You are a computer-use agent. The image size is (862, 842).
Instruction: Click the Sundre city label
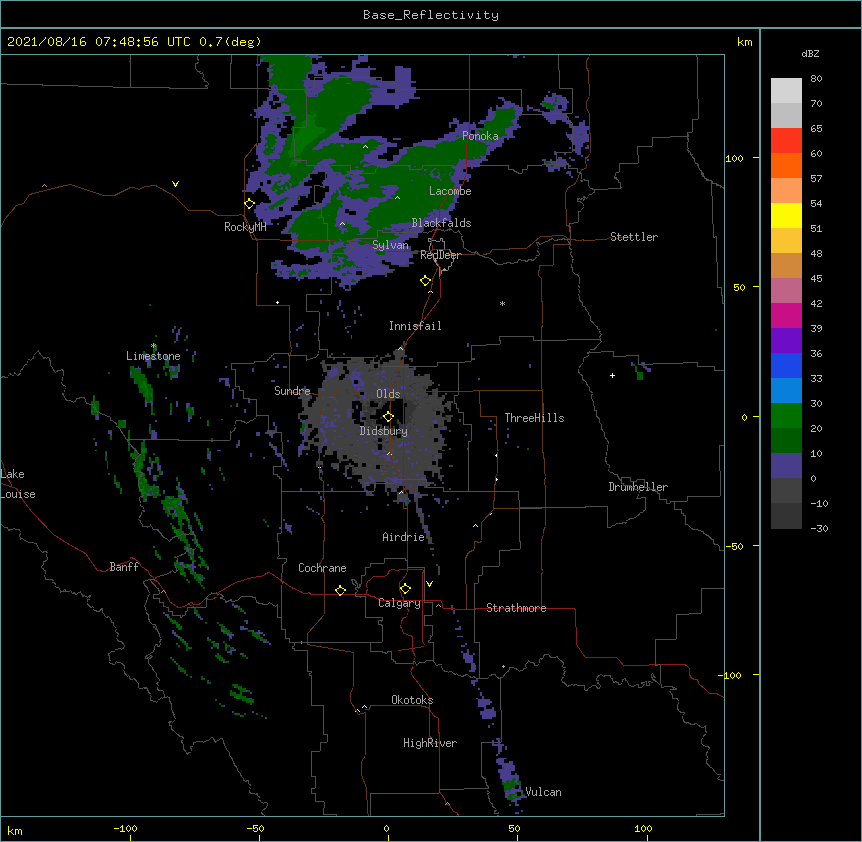[292, 391]
